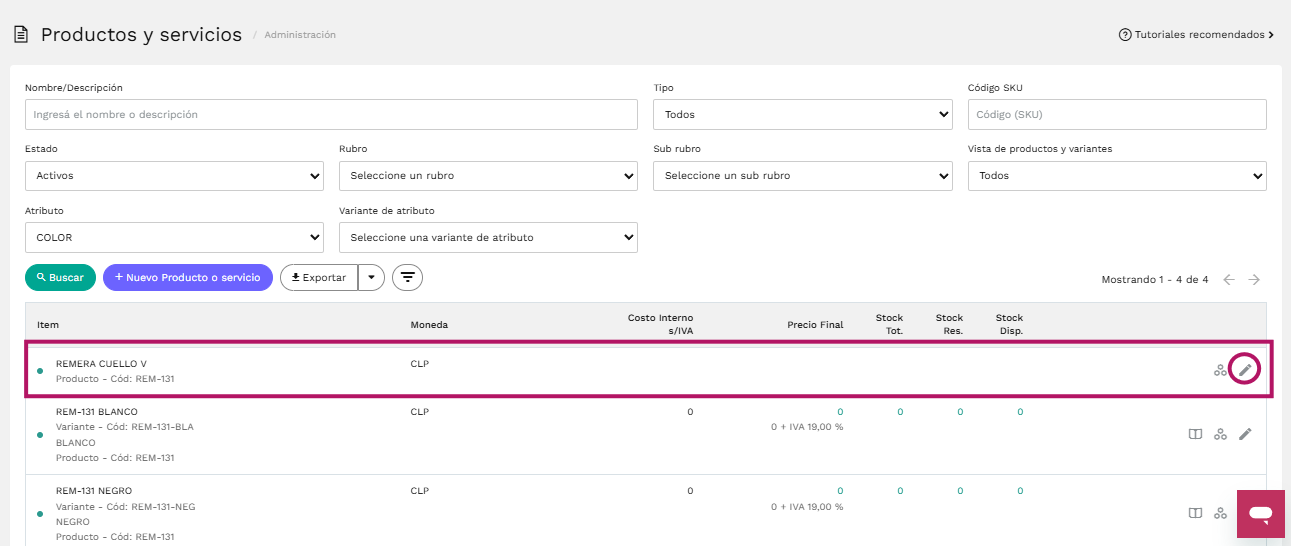The image size is (1291, 546).
Task: Open the Rubro selection dropdown
Action: coord(488,176)
